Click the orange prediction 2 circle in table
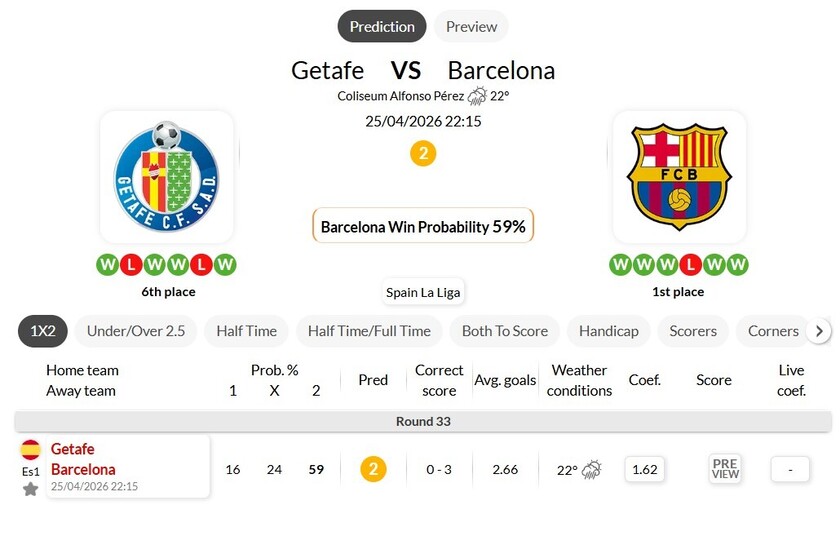Screen dimensions: 840x536 pyautogui.click(x=373, y=469)
